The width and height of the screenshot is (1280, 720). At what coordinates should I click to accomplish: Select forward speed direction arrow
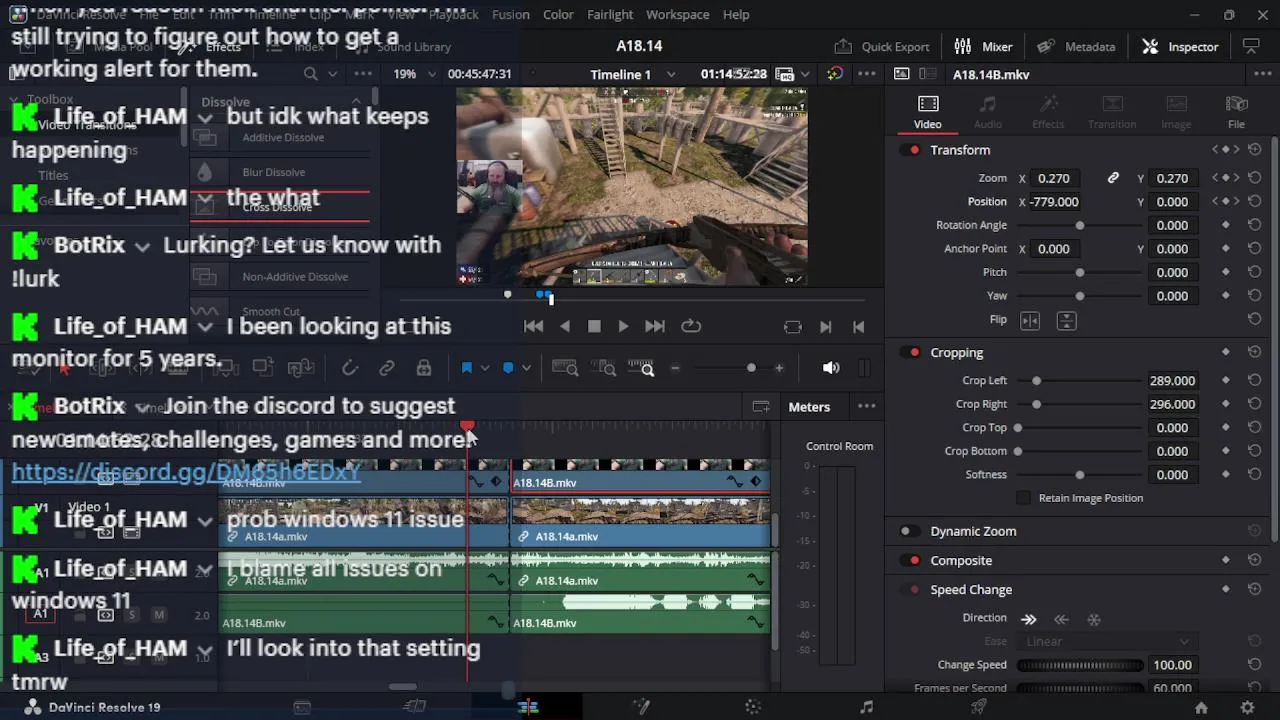(x=1029, y=619)
